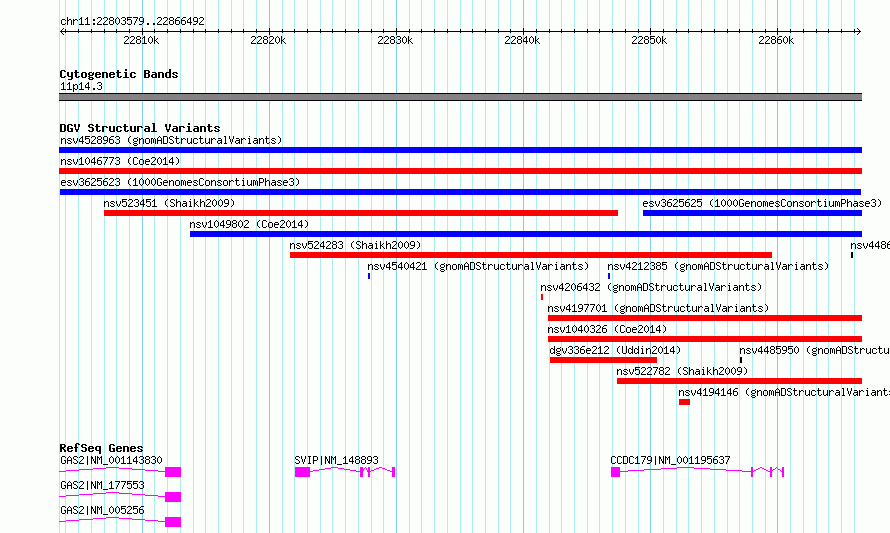Open the dgv336e212 (Uddin2014) label
This screenshot has height=533, width=890.
tap(615, 350)
